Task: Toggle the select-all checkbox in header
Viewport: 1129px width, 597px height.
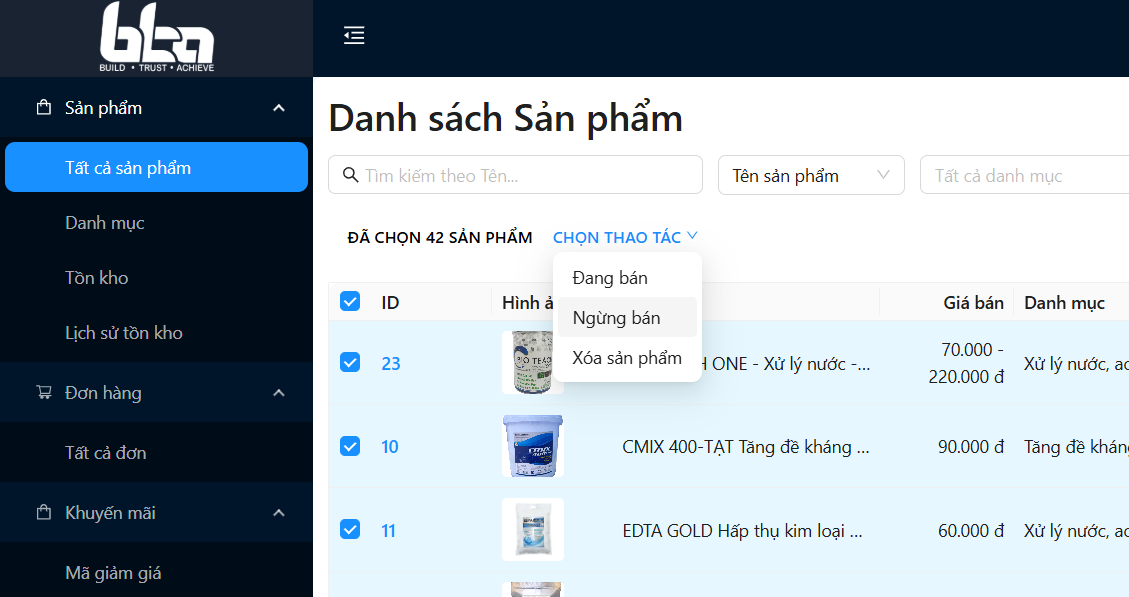Action: coord(350,301)
